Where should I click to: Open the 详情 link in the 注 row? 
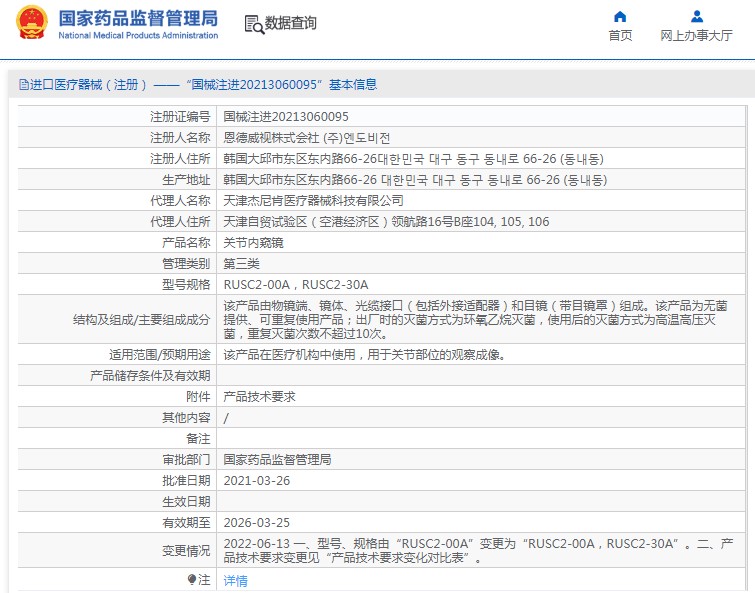[235, 580]
